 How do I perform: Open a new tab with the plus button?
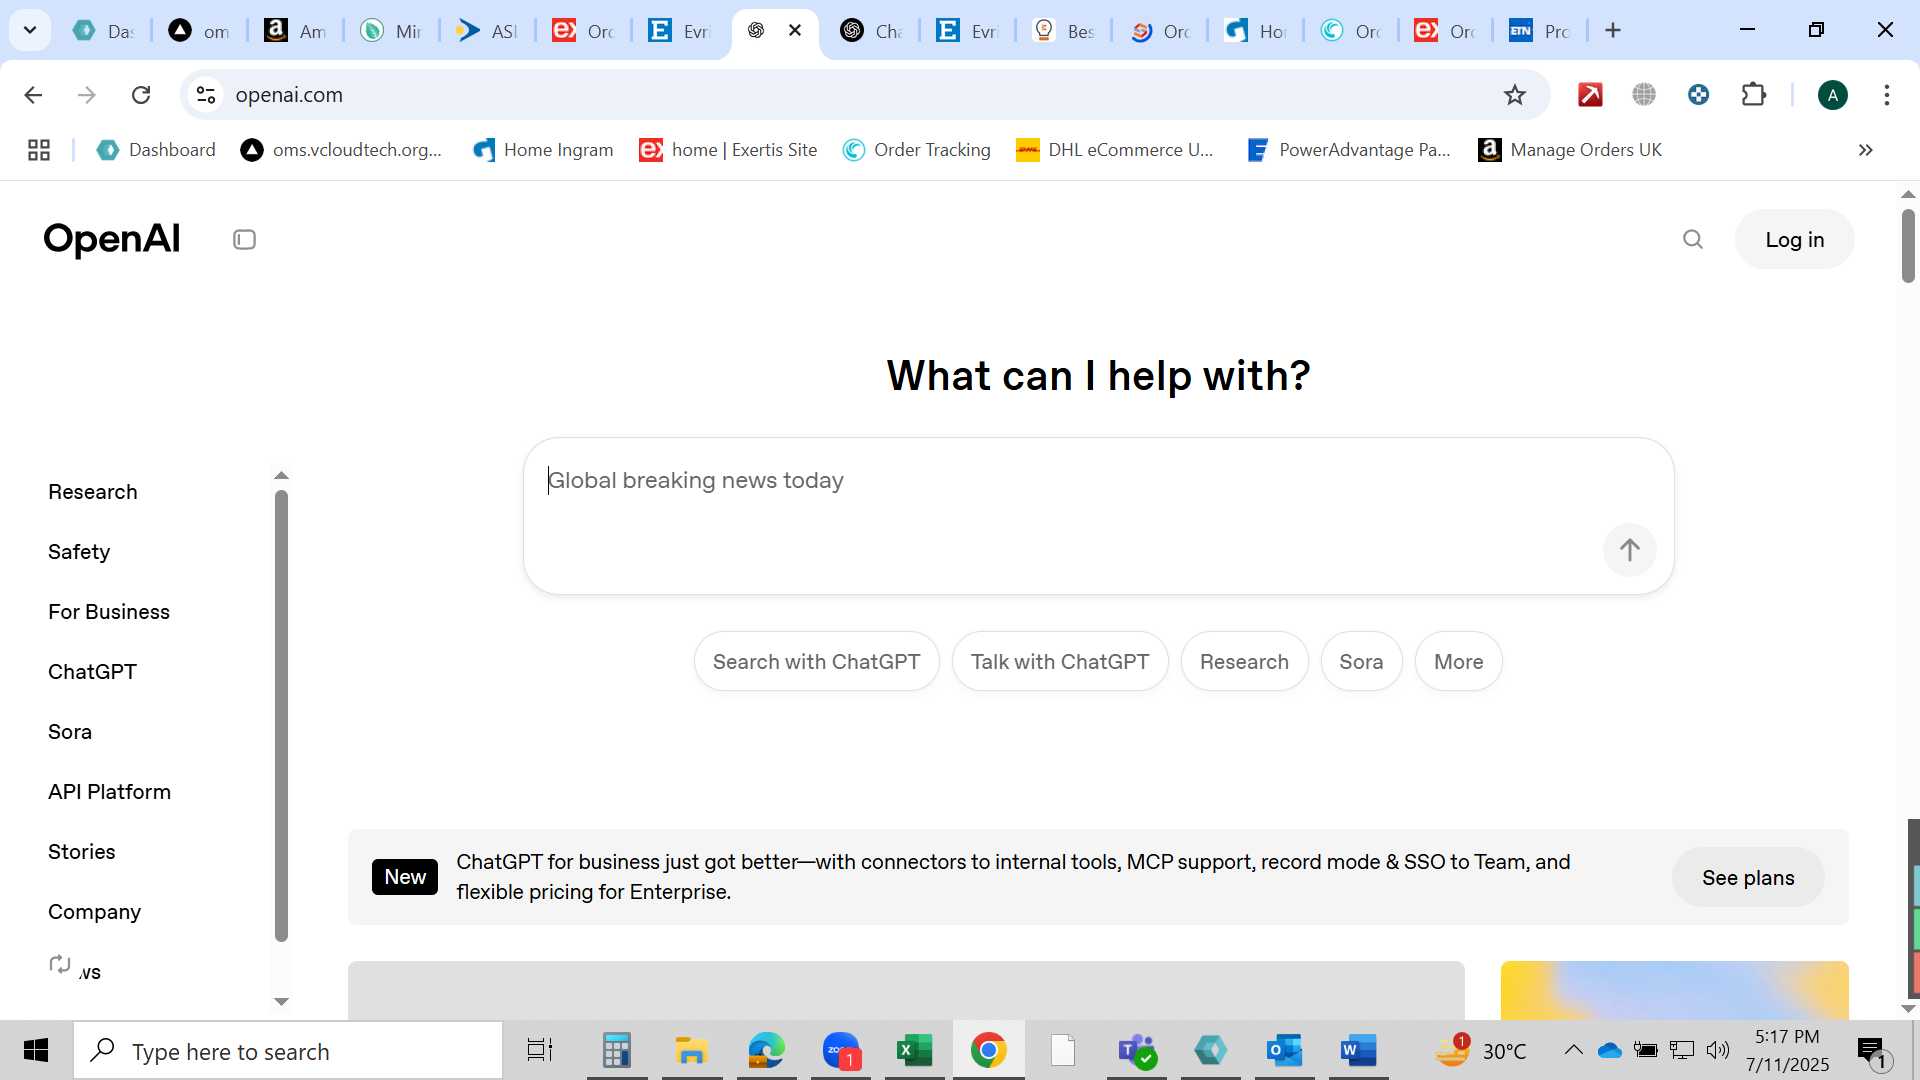(x=1612, y=30)
